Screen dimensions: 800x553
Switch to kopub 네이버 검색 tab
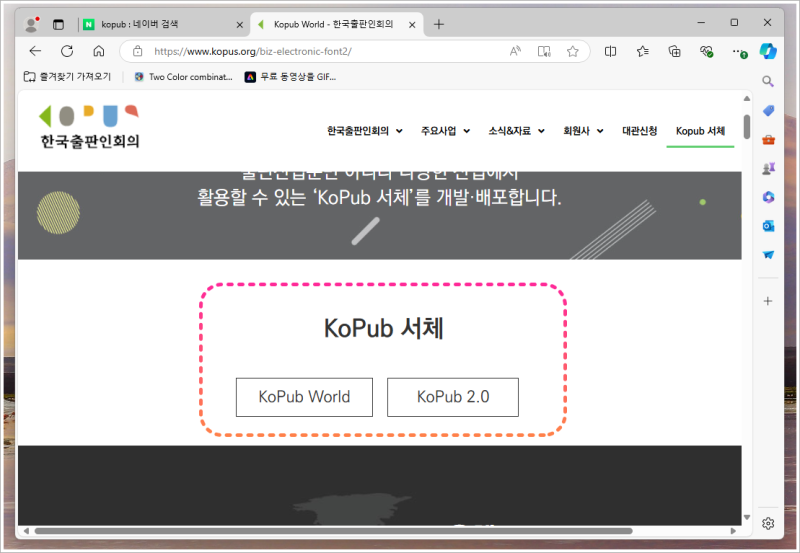pos(139,24)
